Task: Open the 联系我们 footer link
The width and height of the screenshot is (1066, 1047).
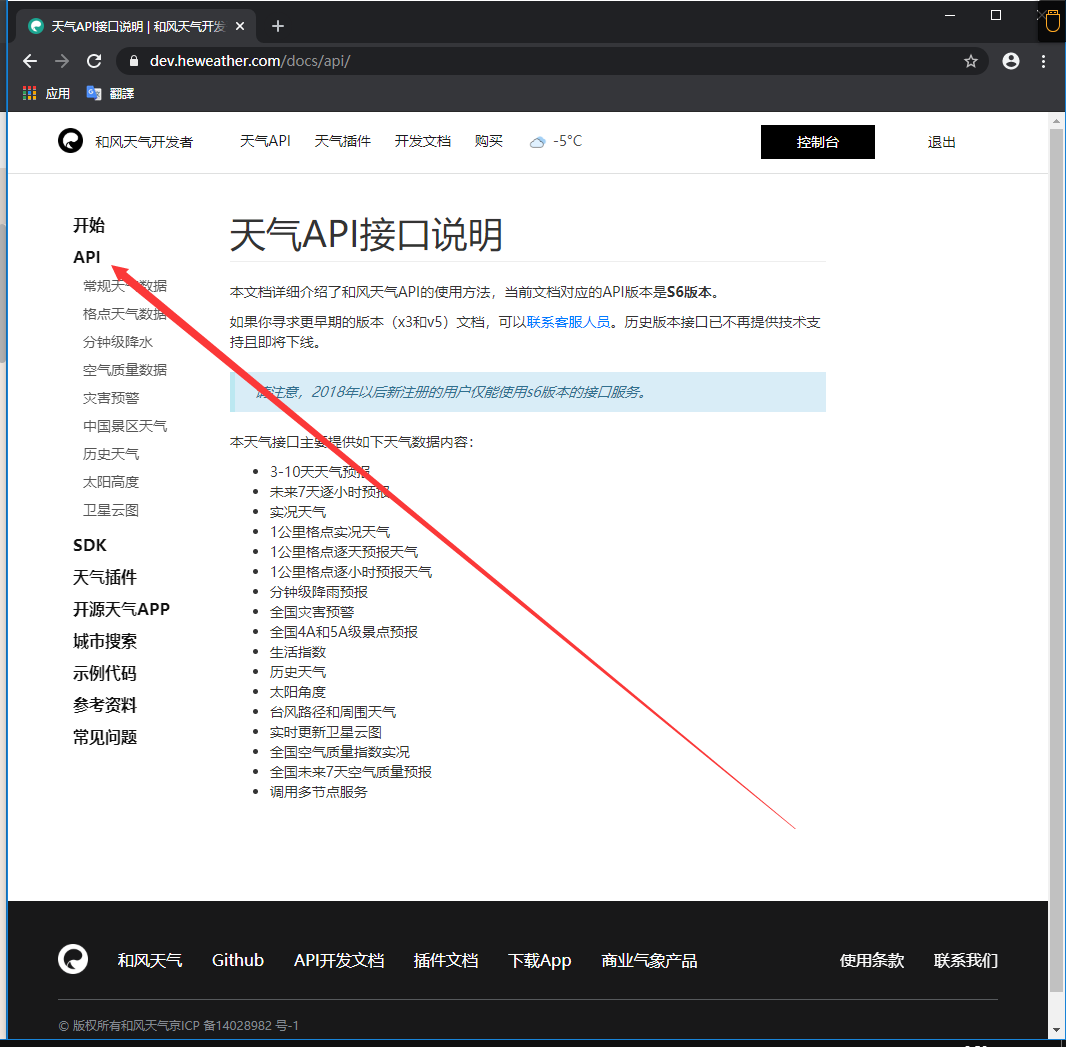Action: click(965, 960)
